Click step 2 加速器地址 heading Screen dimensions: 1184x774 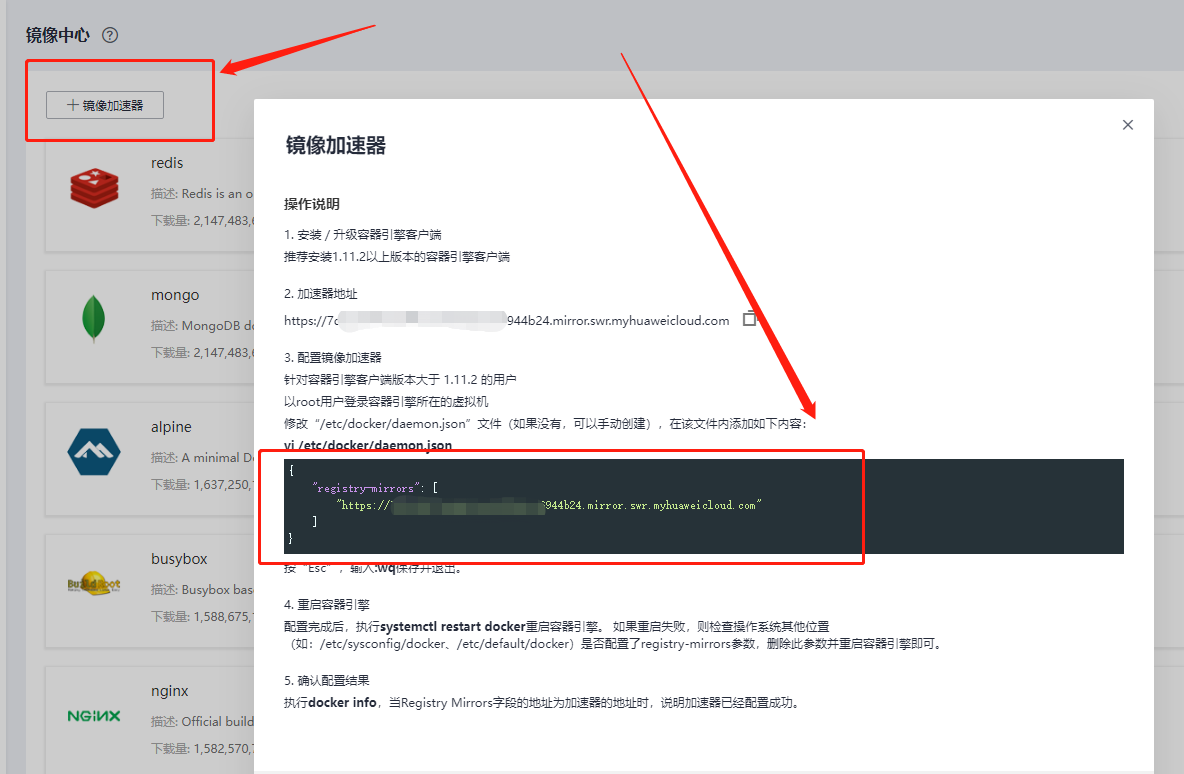321,294
